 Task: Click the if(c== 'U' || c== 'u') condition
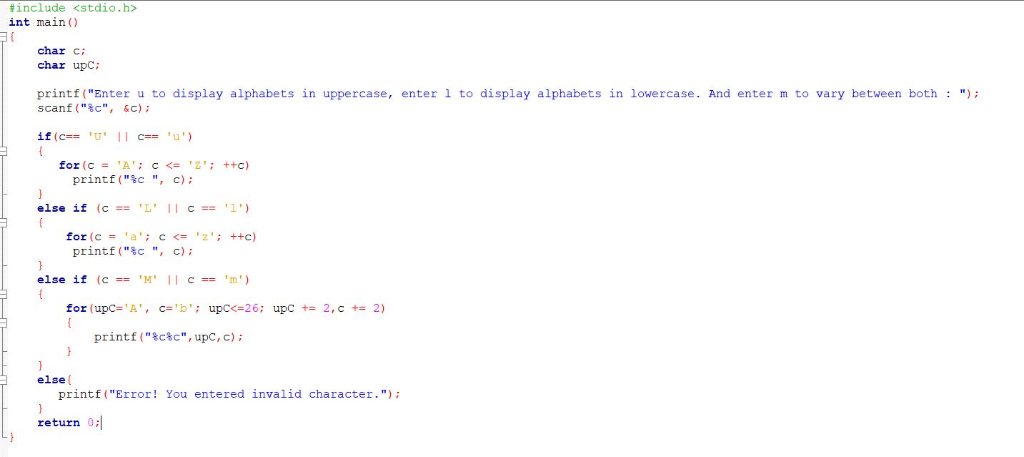(115, 136)
